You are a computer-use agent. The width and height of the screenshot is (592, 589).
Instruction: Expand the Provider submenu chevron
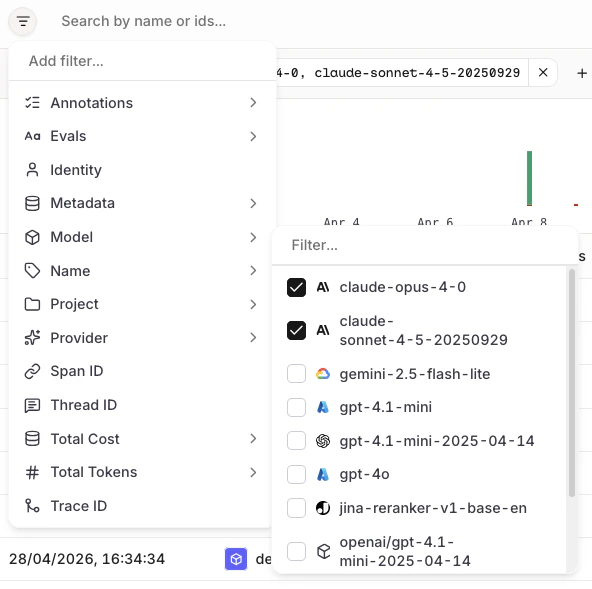(253, 338)
